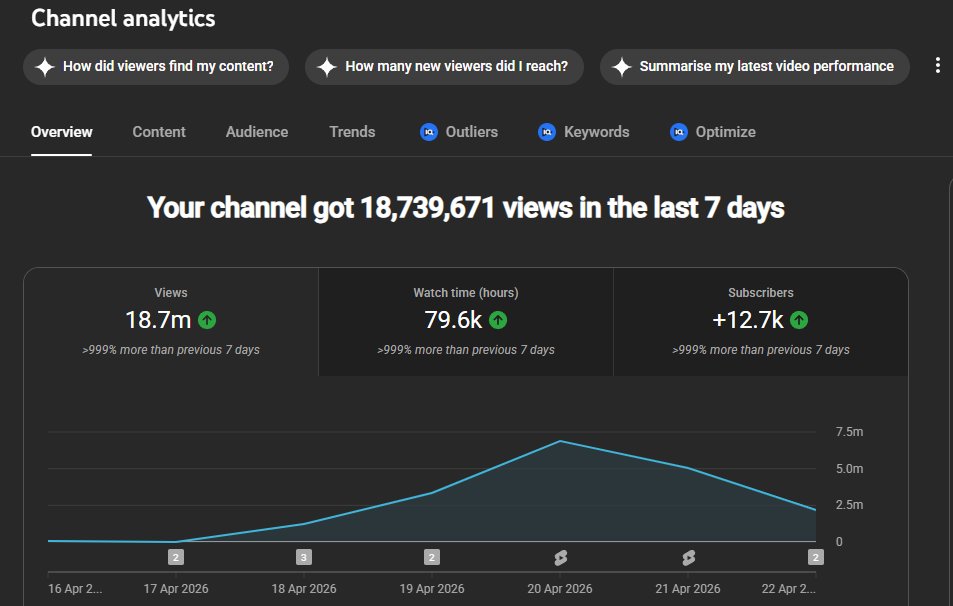This screenshot has height=606, width=953.
Task: Click the '21 Apr 2026' axis date label
Action: 687,588
